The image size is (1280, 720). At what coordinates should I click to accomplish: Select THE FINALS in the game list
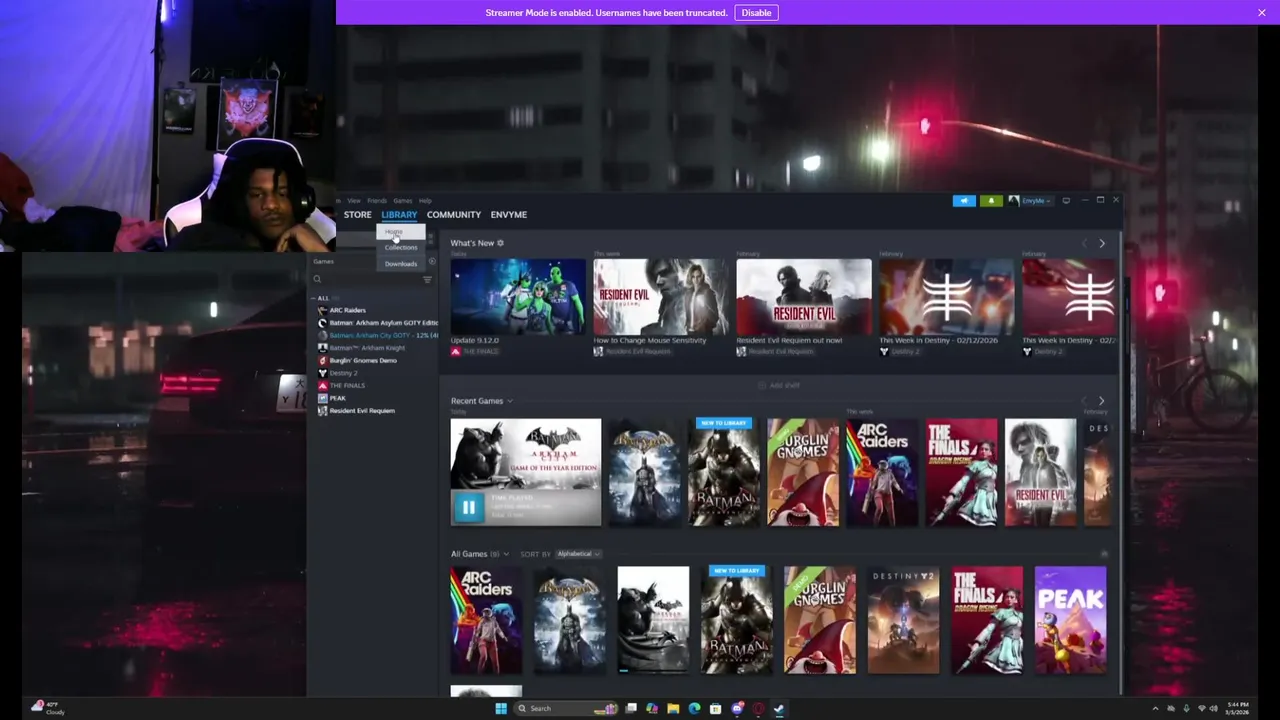click(341, 386)
